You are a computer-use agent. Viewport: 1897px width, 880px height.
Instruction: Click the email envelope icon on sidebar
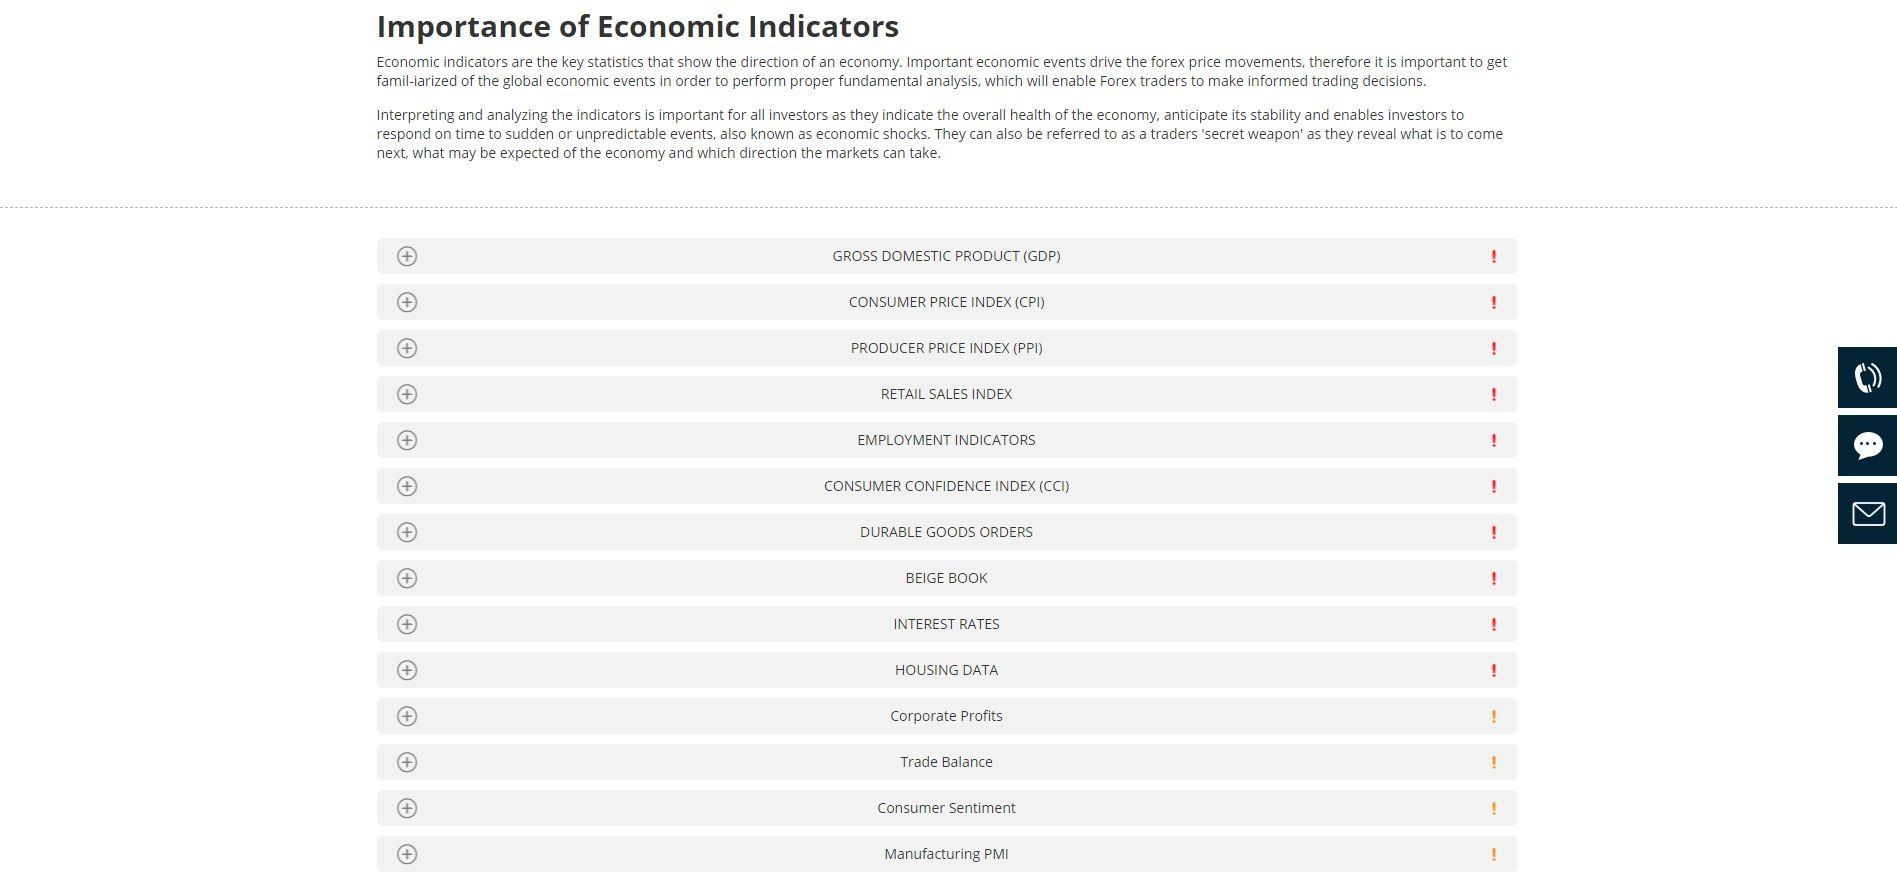1866,512
